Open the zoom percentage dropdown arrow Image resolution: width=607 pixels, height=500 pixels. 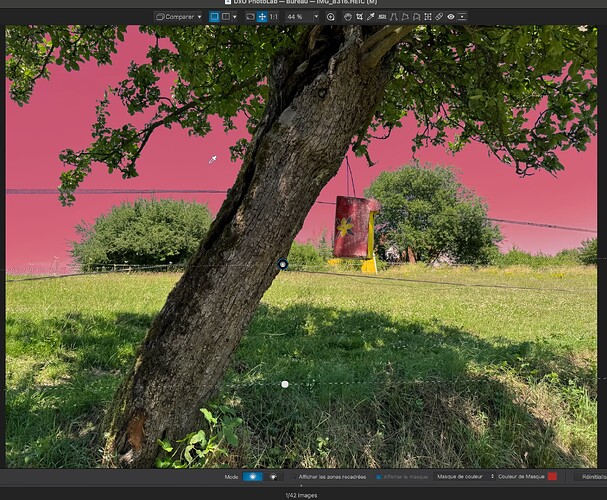point(316,17)
